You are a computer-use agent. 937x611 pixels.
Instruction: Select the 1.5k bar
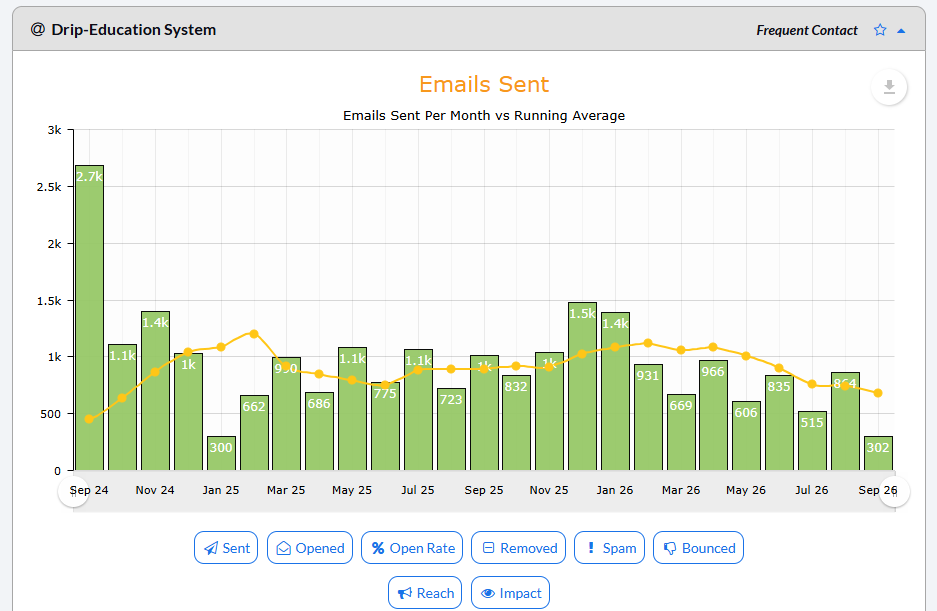(x=583, y=386)
